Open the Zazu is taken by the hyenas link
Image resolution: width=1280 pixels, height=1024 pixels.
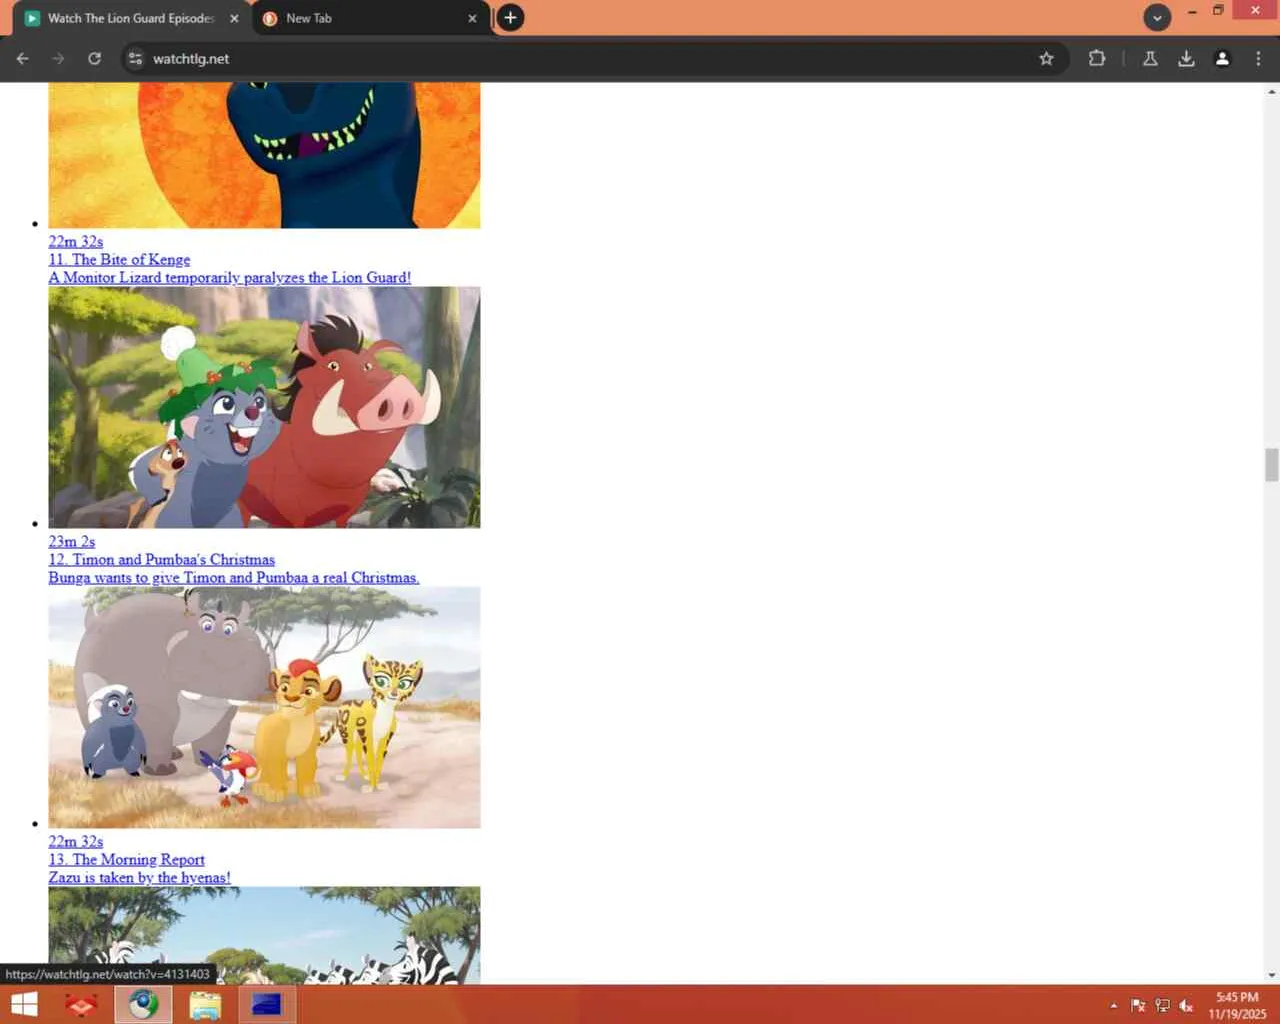[140, 878]
